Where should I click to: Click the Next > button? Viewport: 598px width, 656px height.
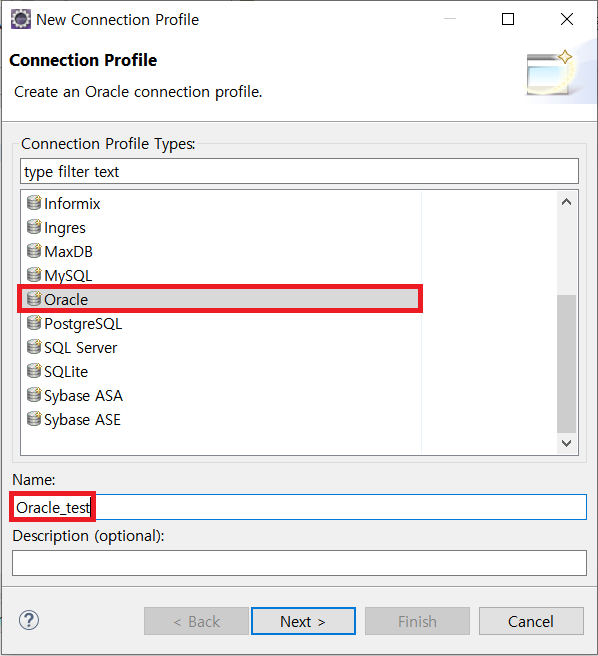[303, 621]
